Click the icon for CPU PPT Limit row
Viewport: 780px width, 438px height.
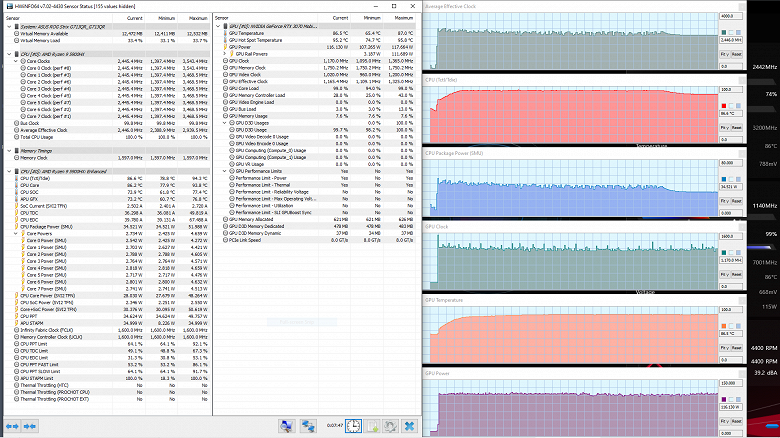[x=16, y=344]
